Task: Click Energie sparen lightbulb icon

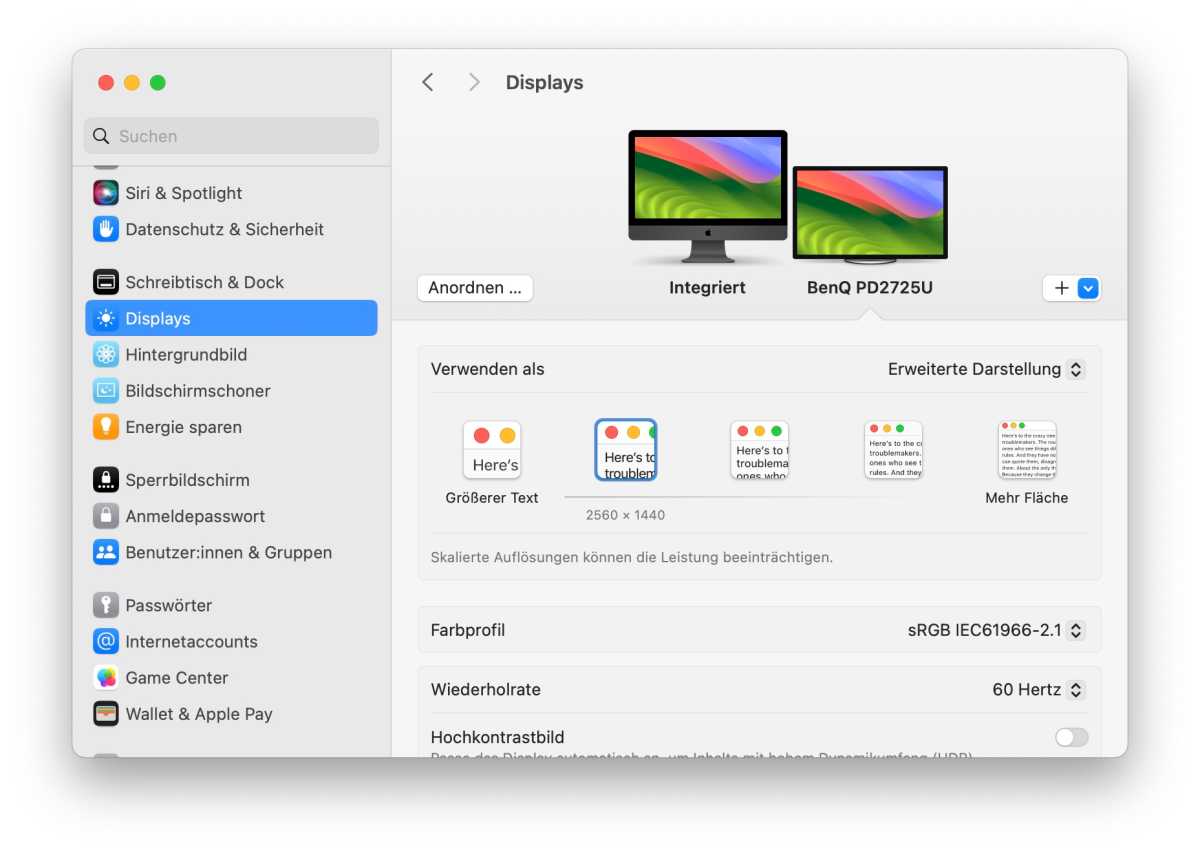Action: click(106, 427)
